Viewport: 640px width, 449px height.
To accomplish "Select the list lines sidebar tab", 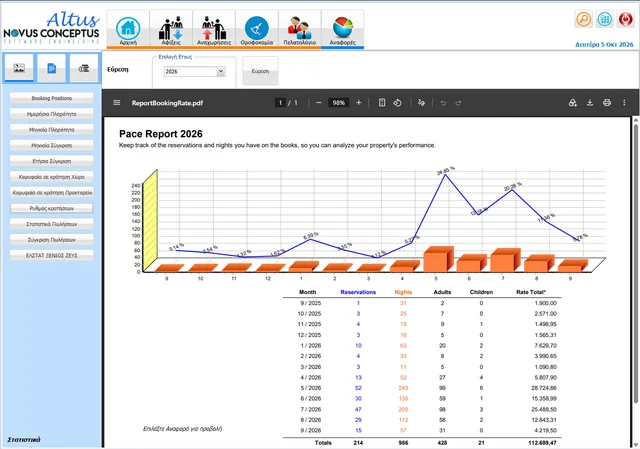I will [x=84, y=68].
